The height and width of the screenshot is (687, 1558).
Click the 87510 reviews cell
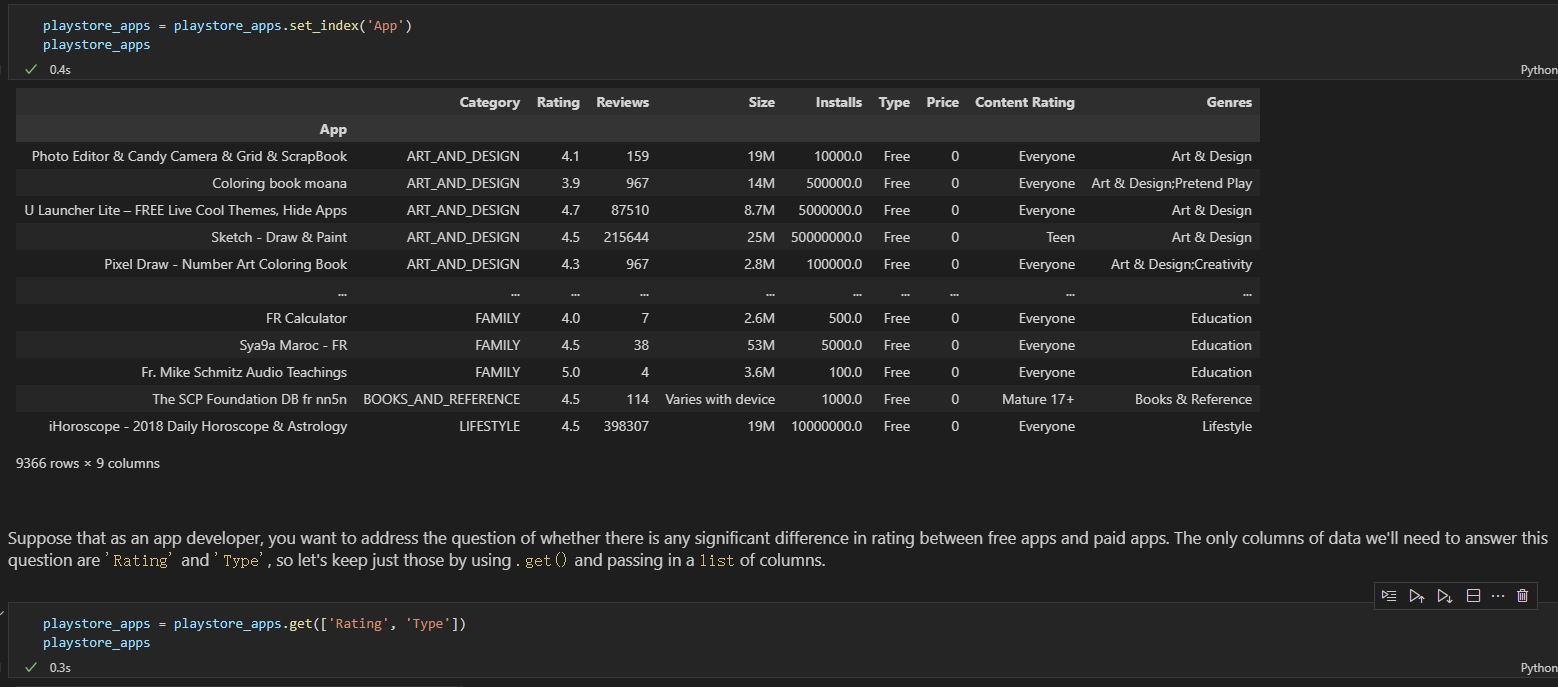click(x=630, y=210)
